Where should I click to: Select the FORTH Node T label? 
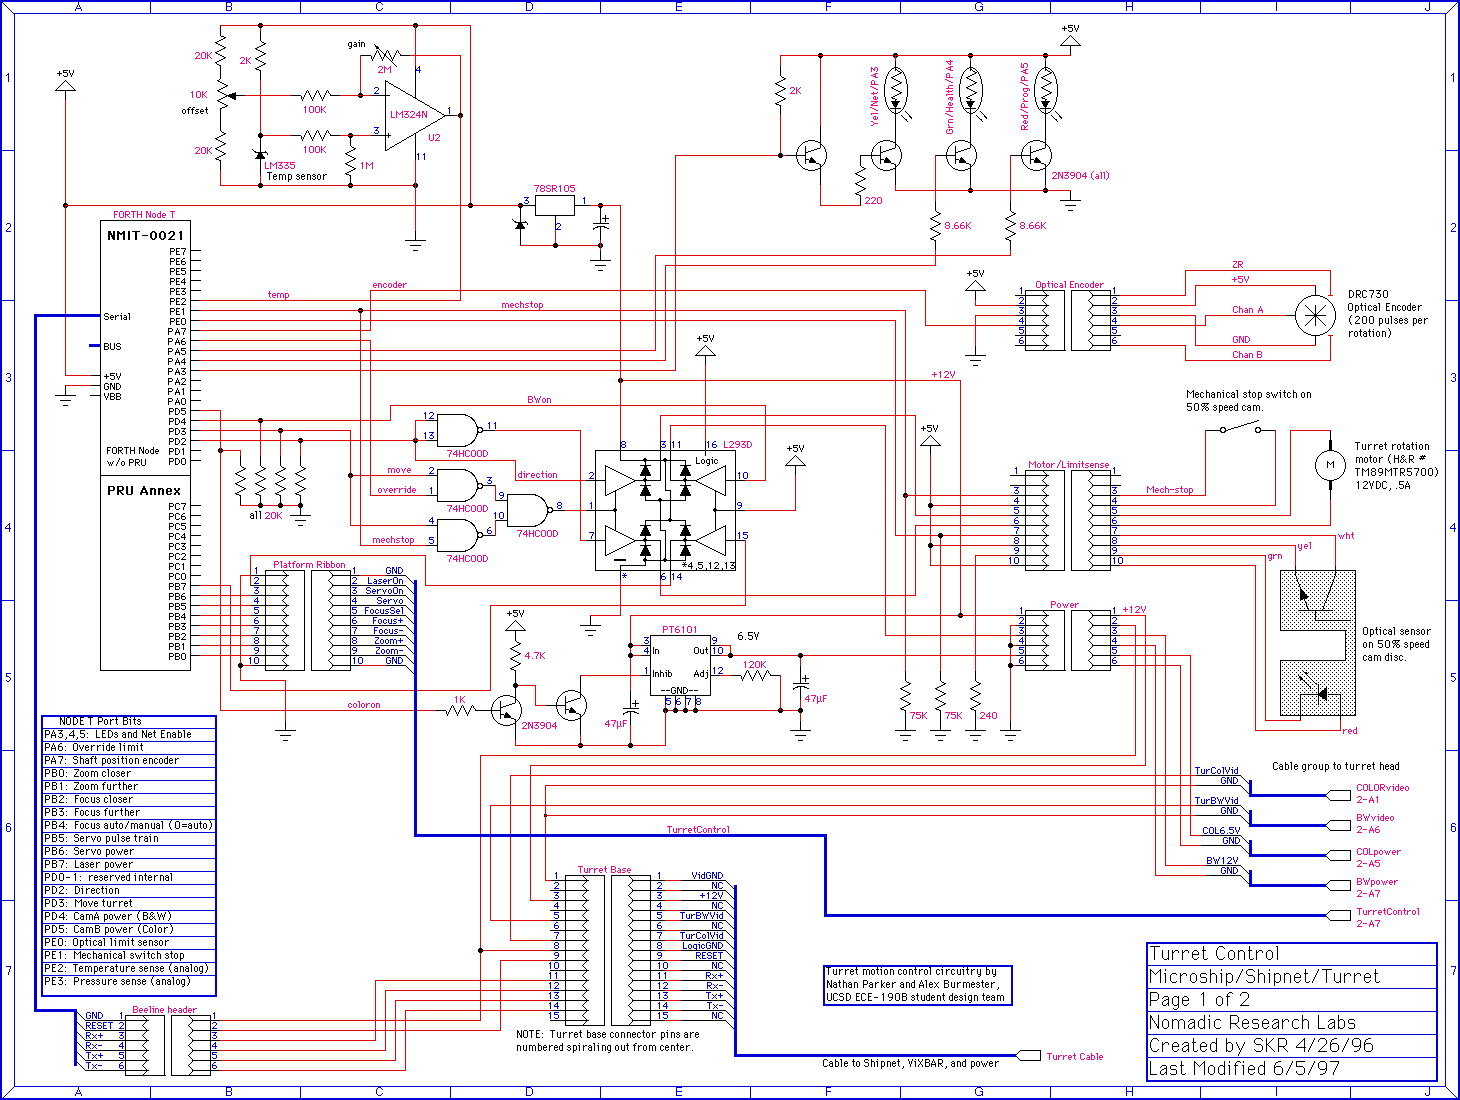[144, 215]
